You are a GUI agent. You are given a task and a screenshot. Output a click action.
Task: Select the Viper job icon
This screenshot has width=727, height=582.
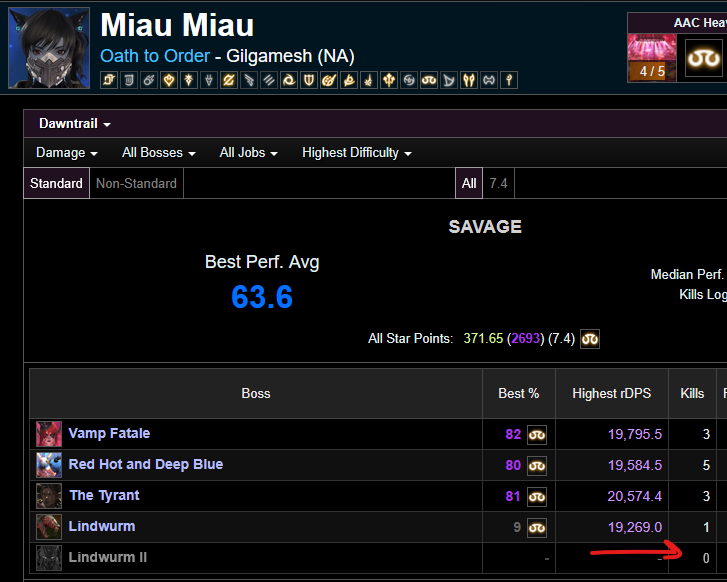pyautogui.click(x=469, y=80)
